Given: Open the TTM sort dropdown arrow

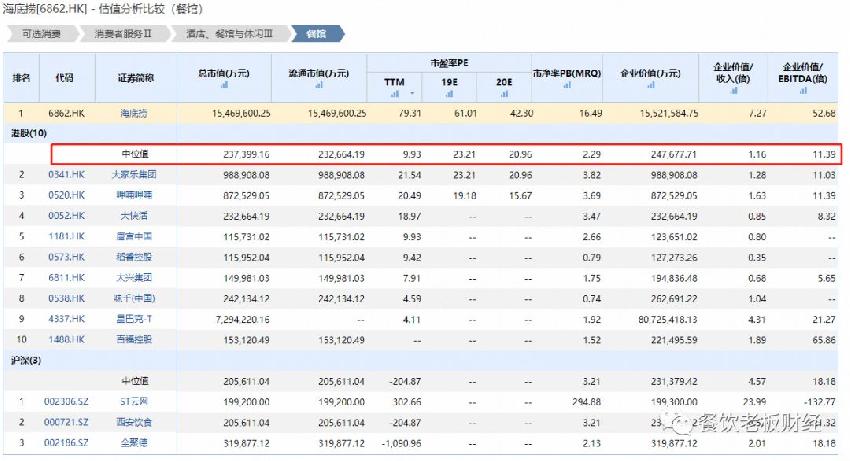Looking at the screenshot, I should (x=412, y=94).
